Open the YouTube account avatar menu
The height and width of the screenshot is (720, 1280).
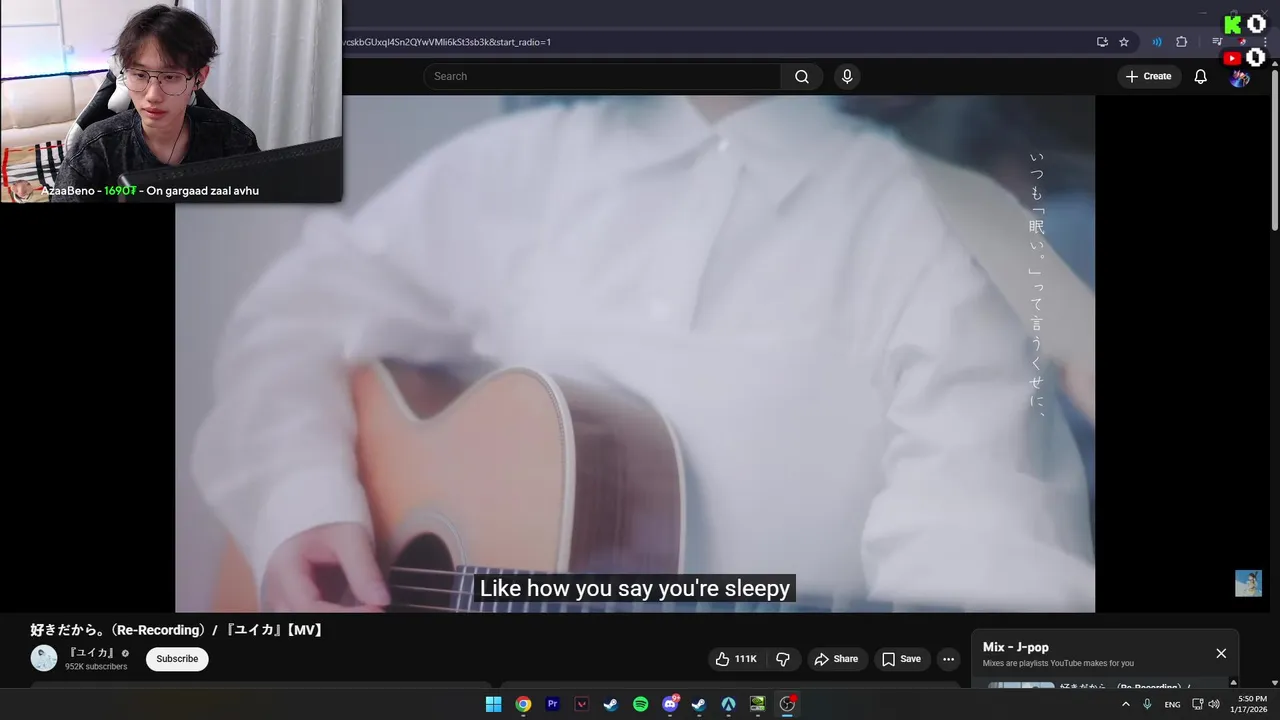[x=1240, y=77]
